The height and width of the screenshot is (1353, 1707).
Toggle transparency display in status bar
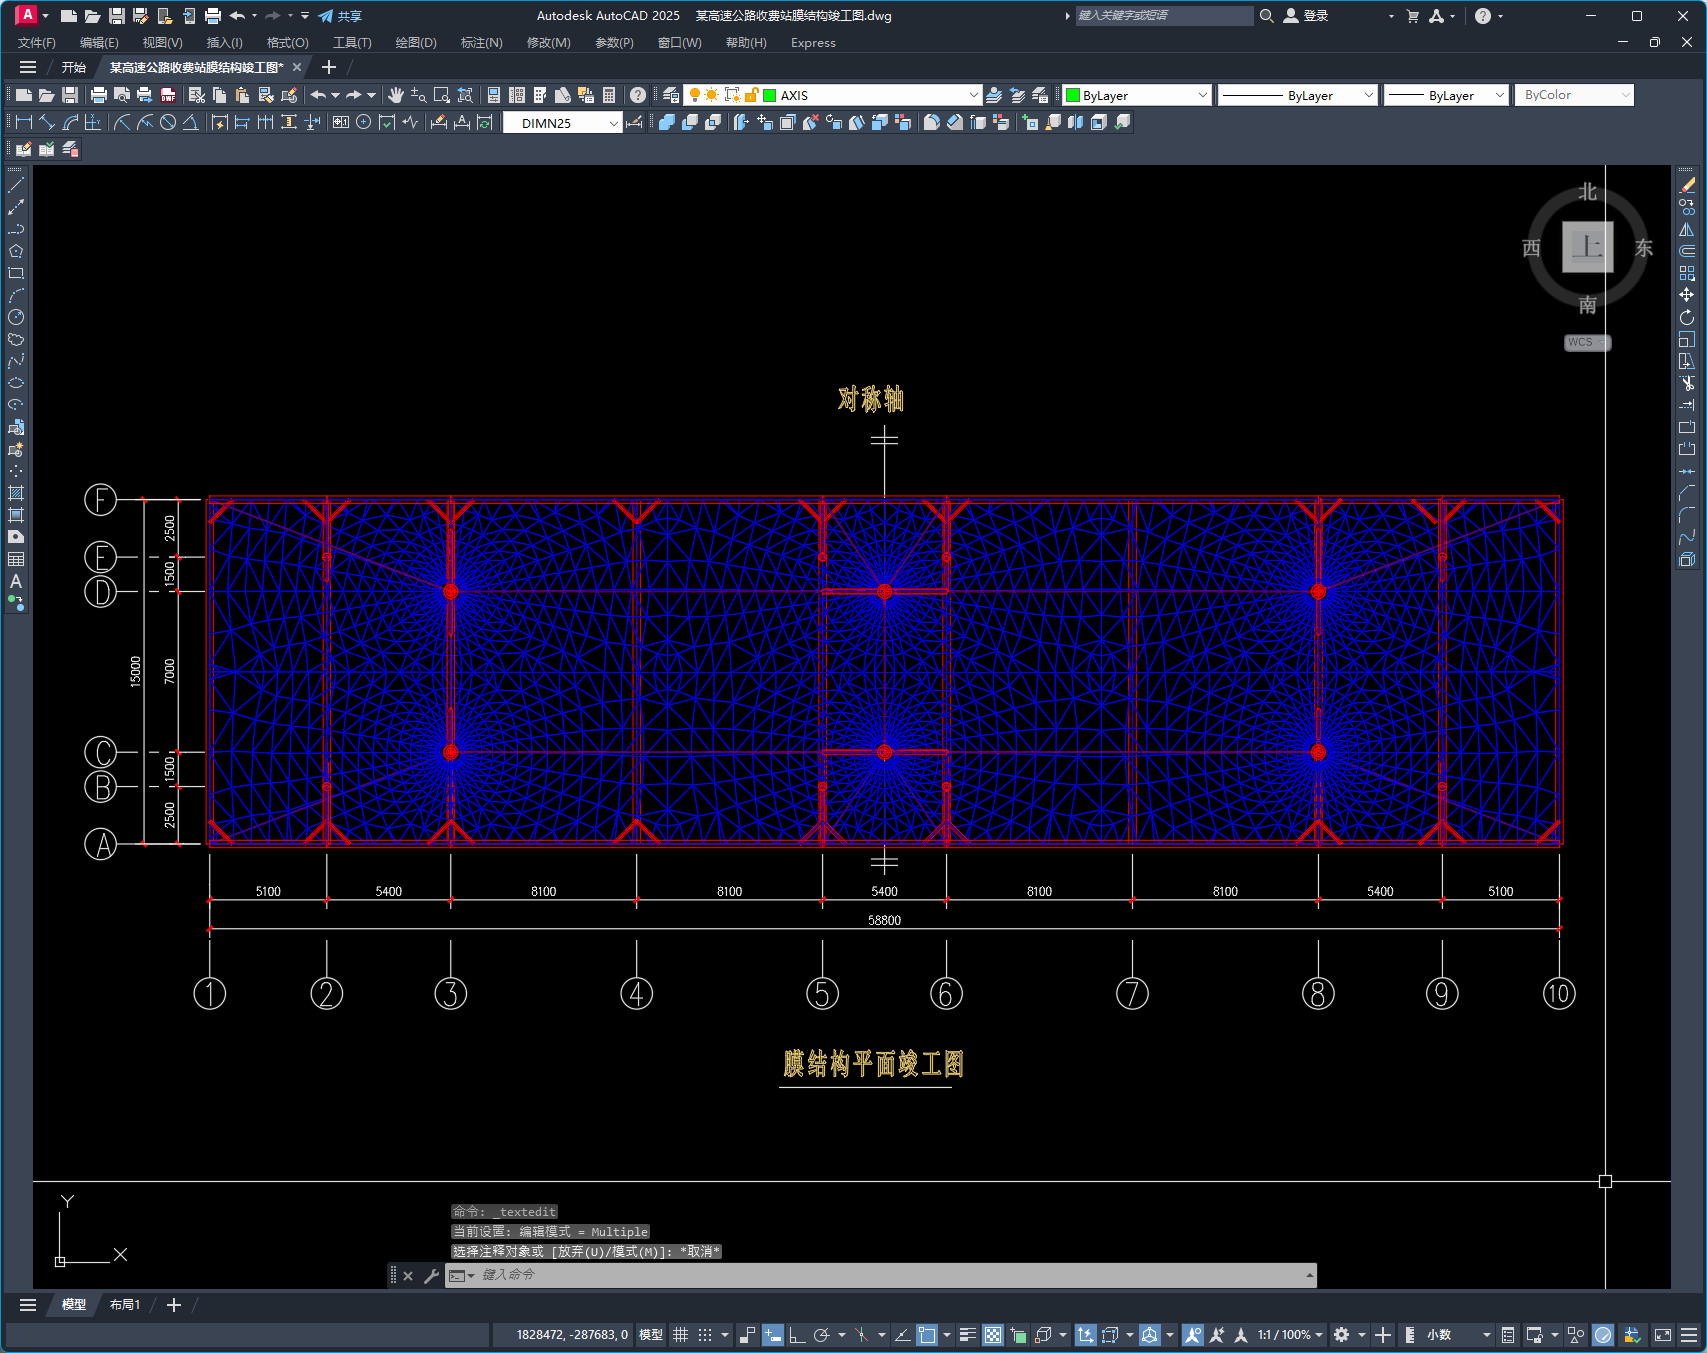(993, 1335)
